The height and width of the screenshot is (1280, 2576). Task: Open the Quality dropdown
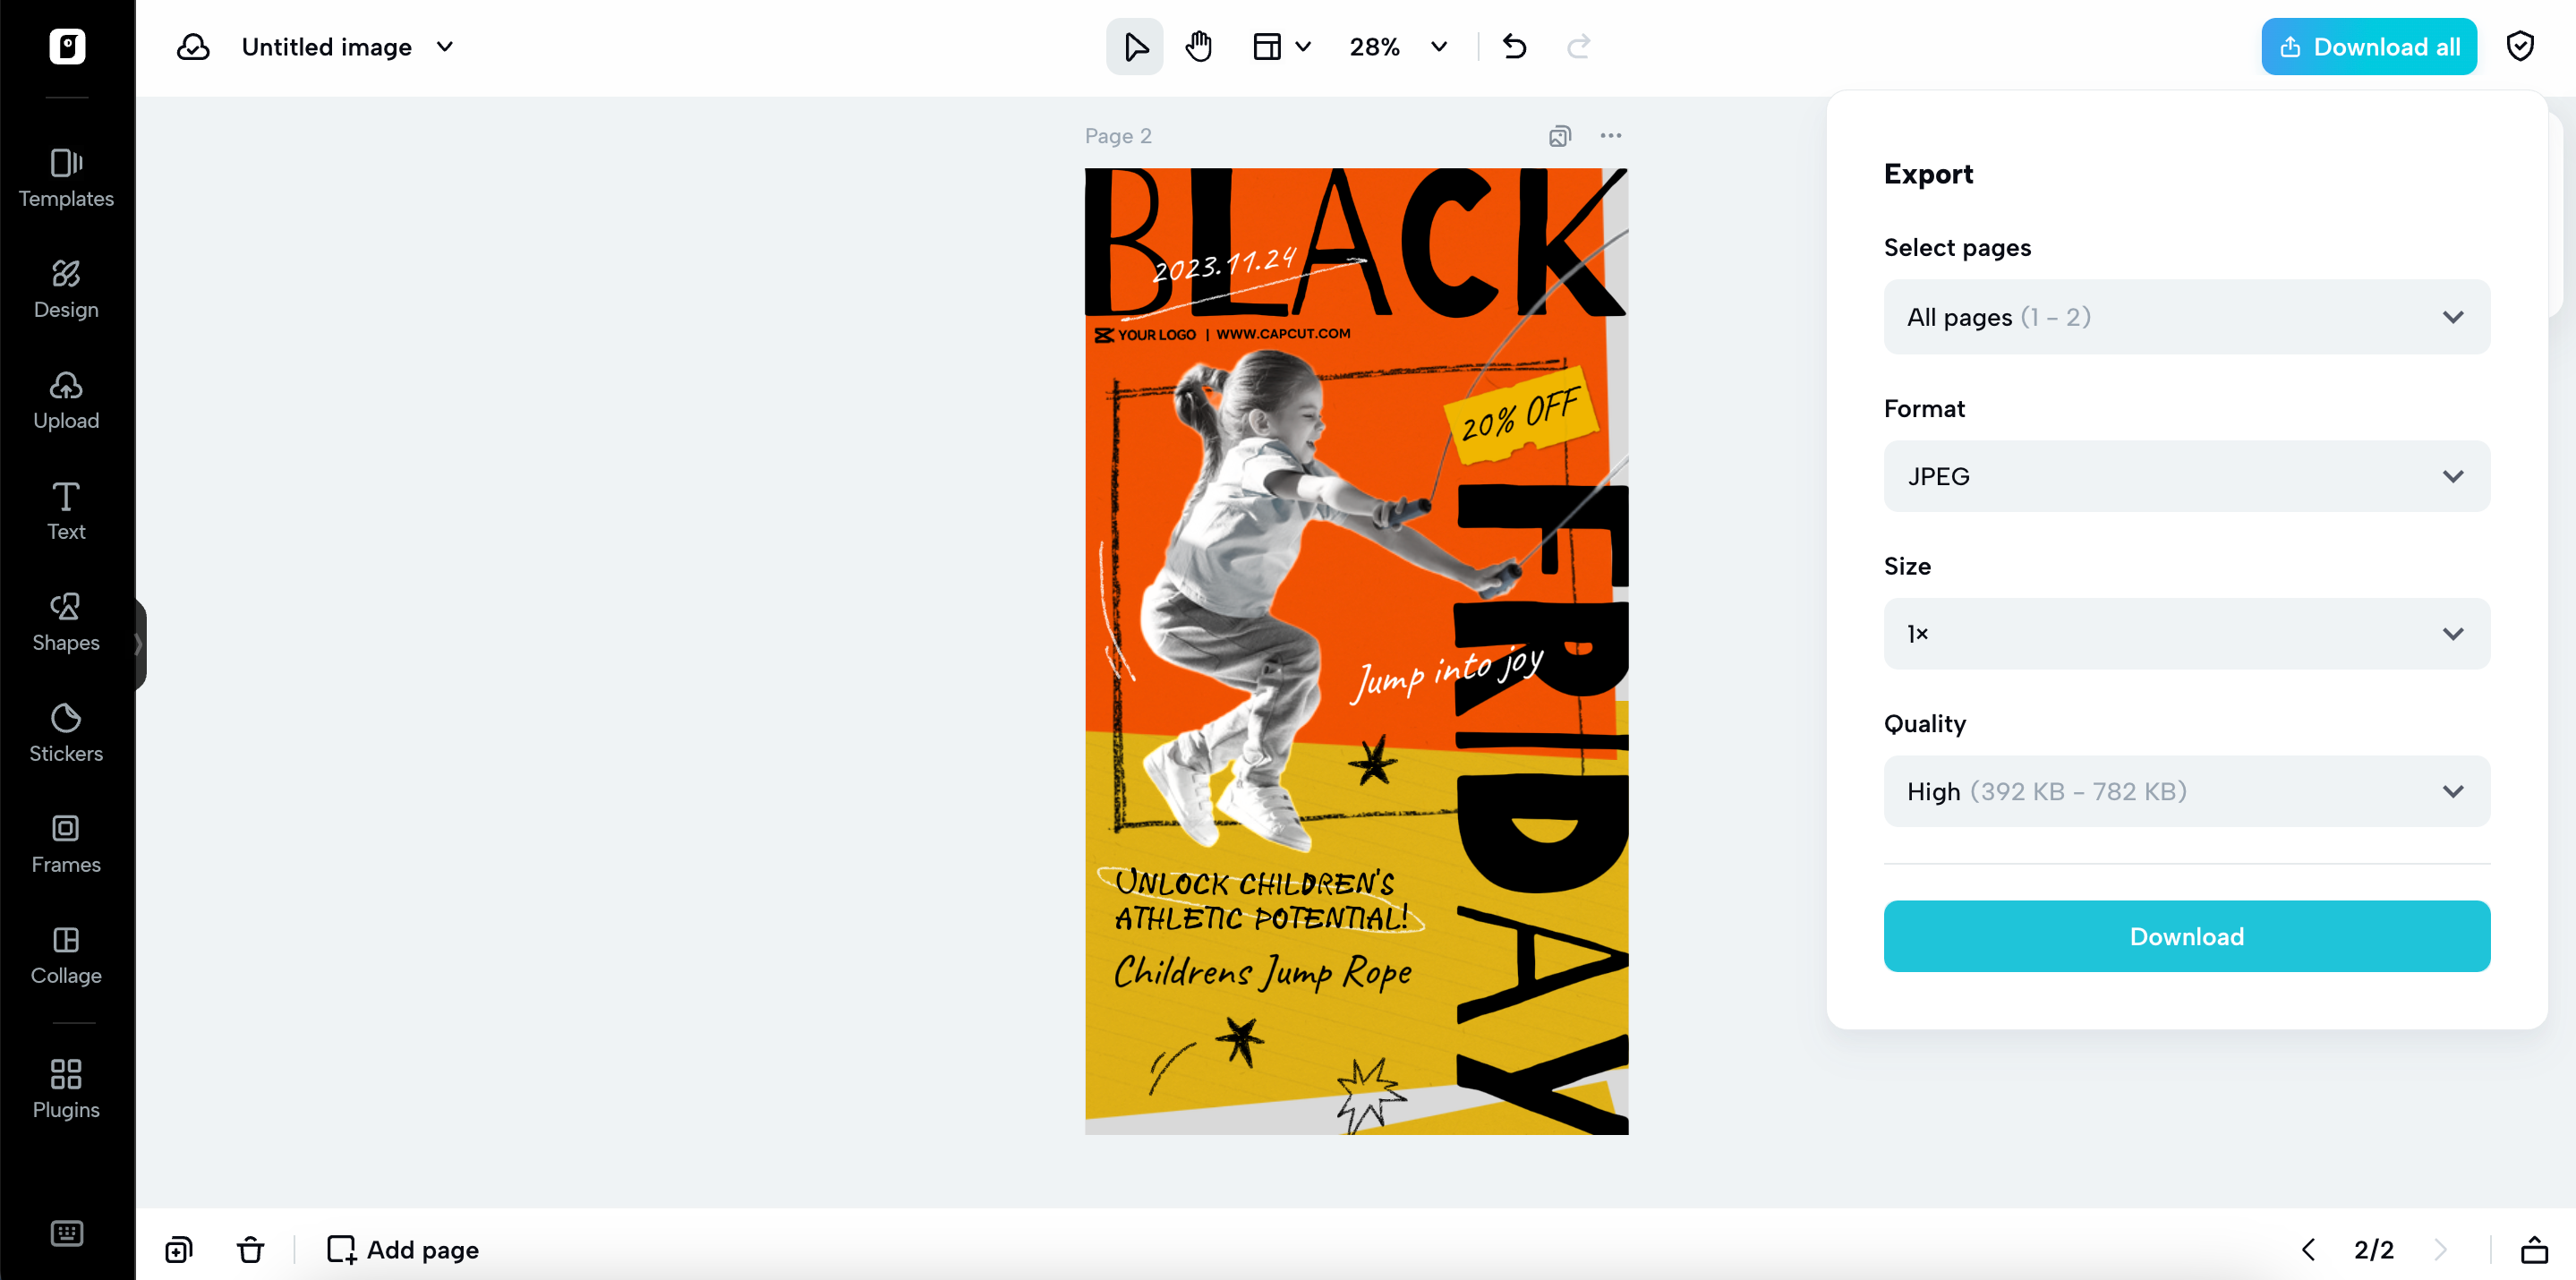2186,790
